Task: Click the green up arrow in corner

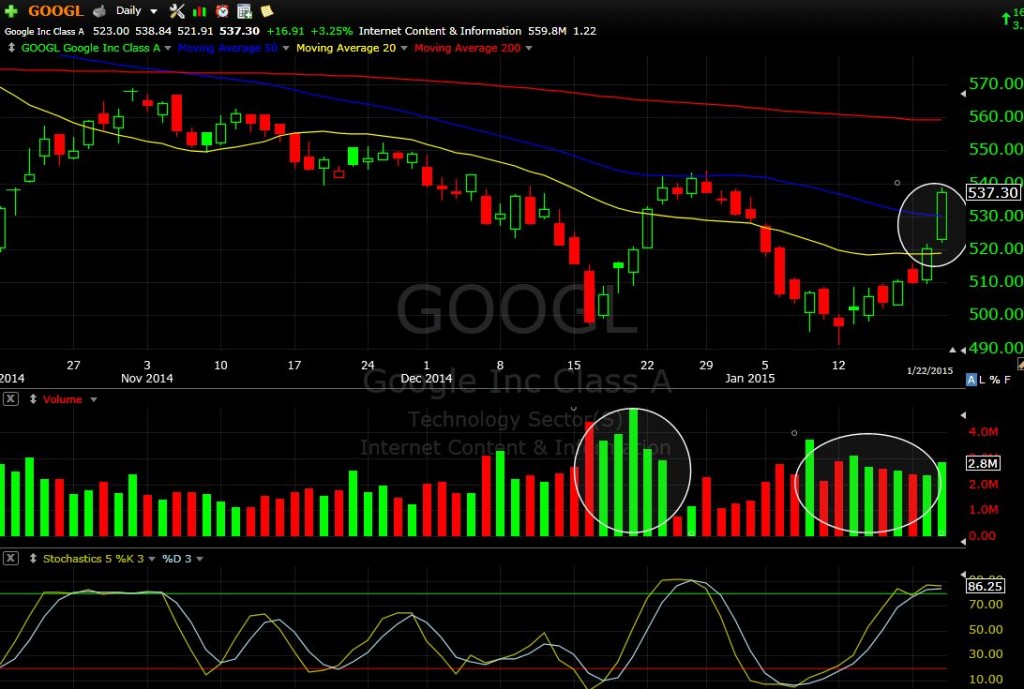Action: [x=1006, y=19]
